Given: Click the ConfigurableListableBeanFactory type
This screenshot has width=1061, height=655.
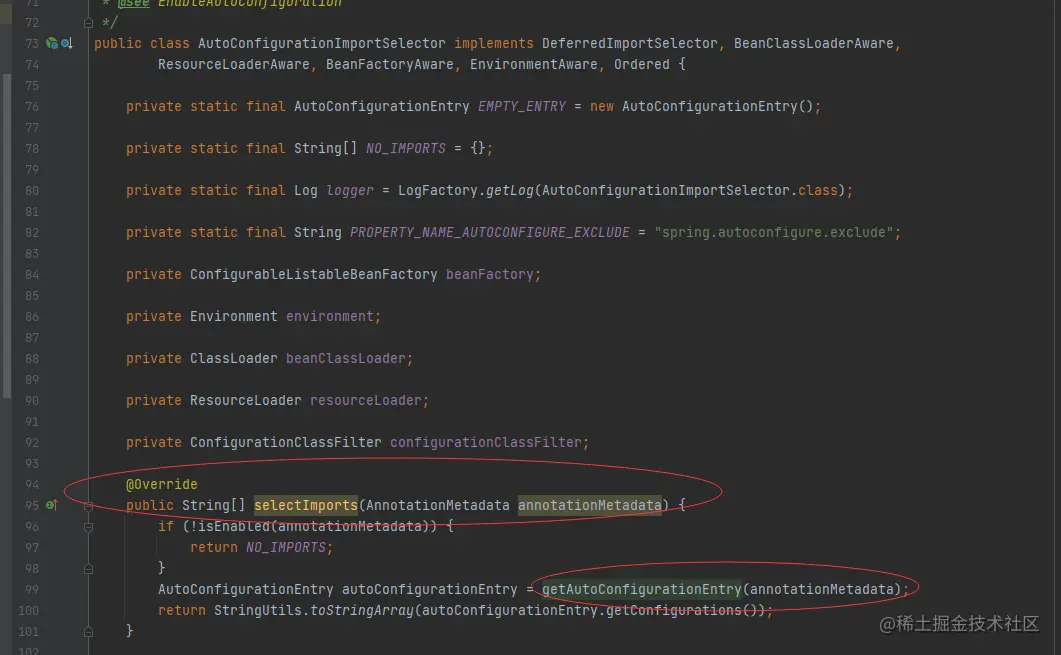Looking at the screenshot, I should pyautogui.click(x=313, y=274).
